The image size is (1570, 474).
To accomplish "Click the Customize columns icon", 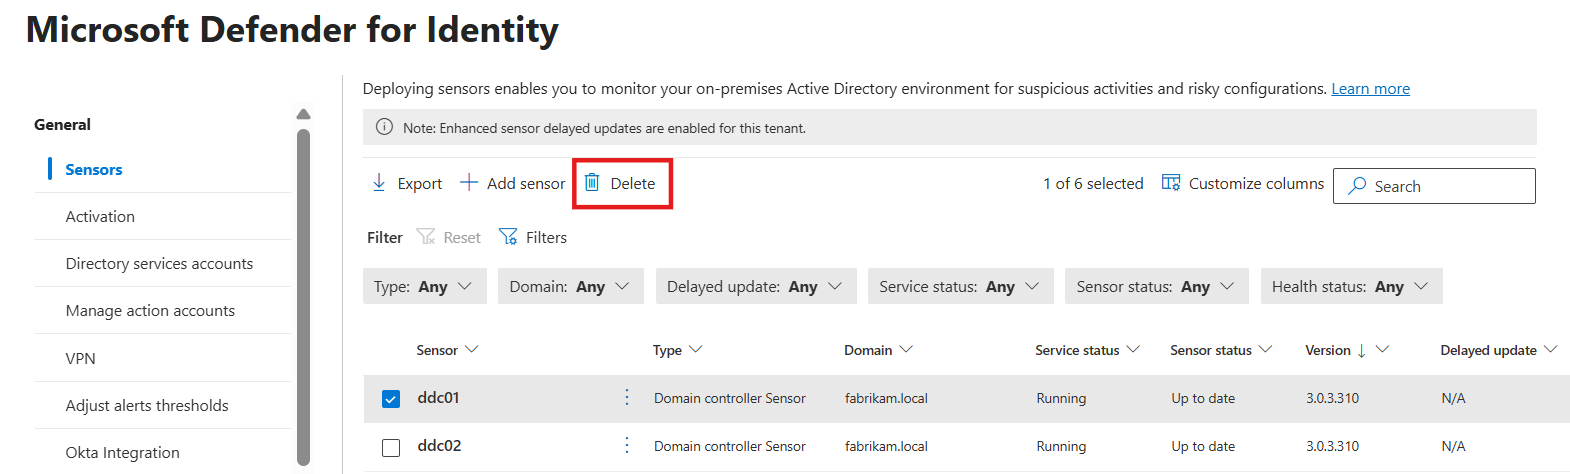I will pos(1171,183).
